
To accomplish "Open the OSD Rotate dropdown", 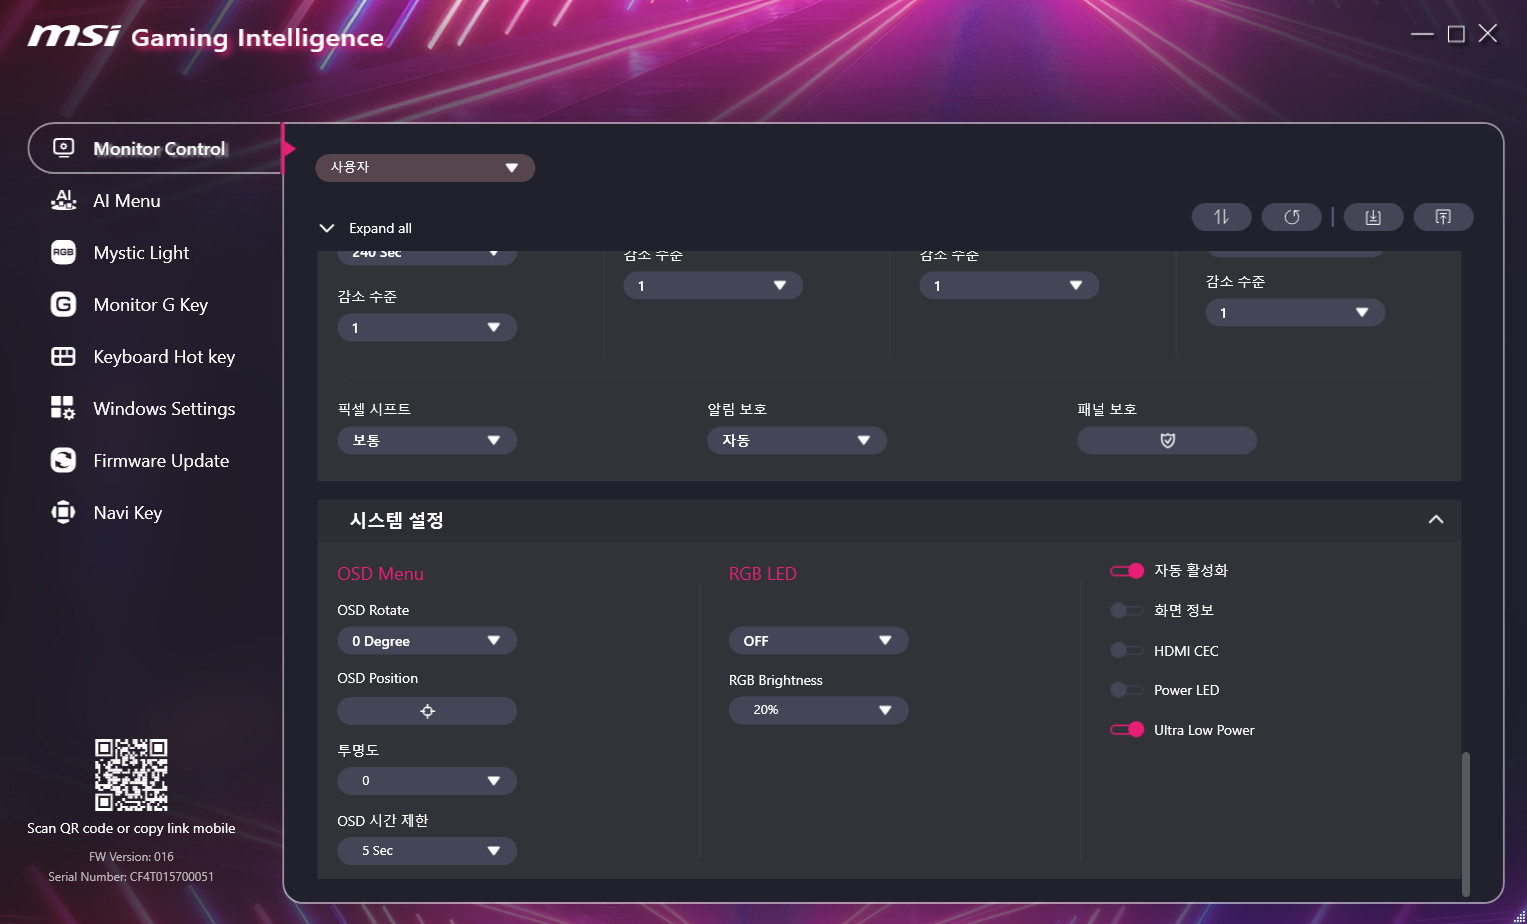I will point(426,641).
